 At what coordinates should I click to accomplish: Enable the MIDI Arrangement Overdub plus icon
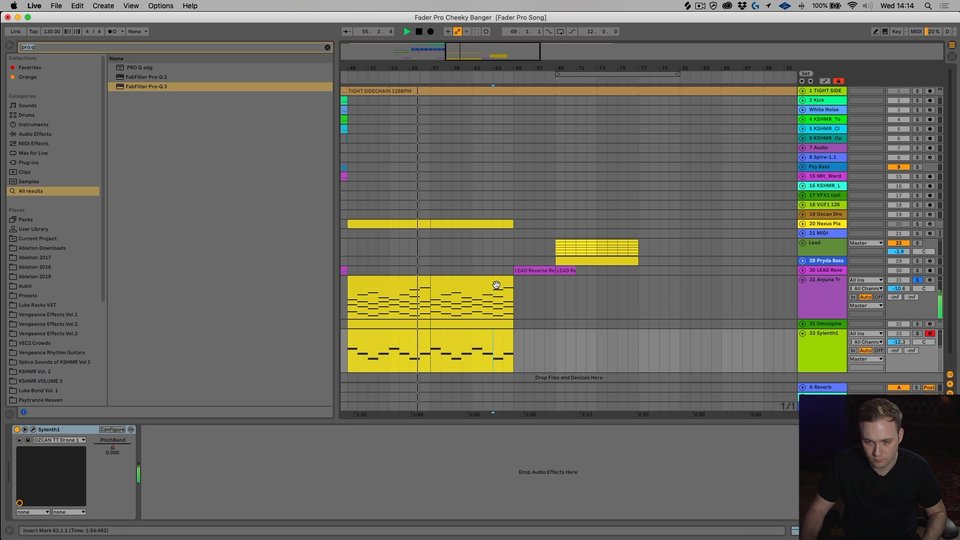pos(448,31)
